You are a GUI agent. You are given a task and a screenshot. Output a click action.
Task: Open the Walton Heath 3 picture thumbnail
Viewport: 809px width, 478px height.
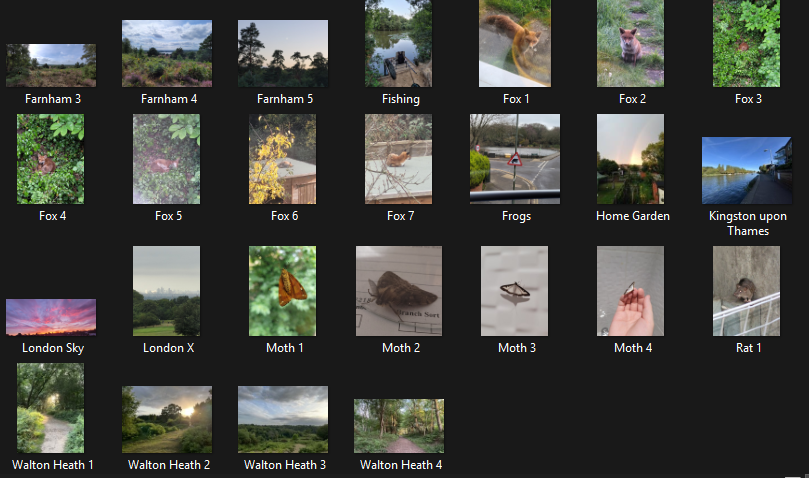[x=283, y=420]
